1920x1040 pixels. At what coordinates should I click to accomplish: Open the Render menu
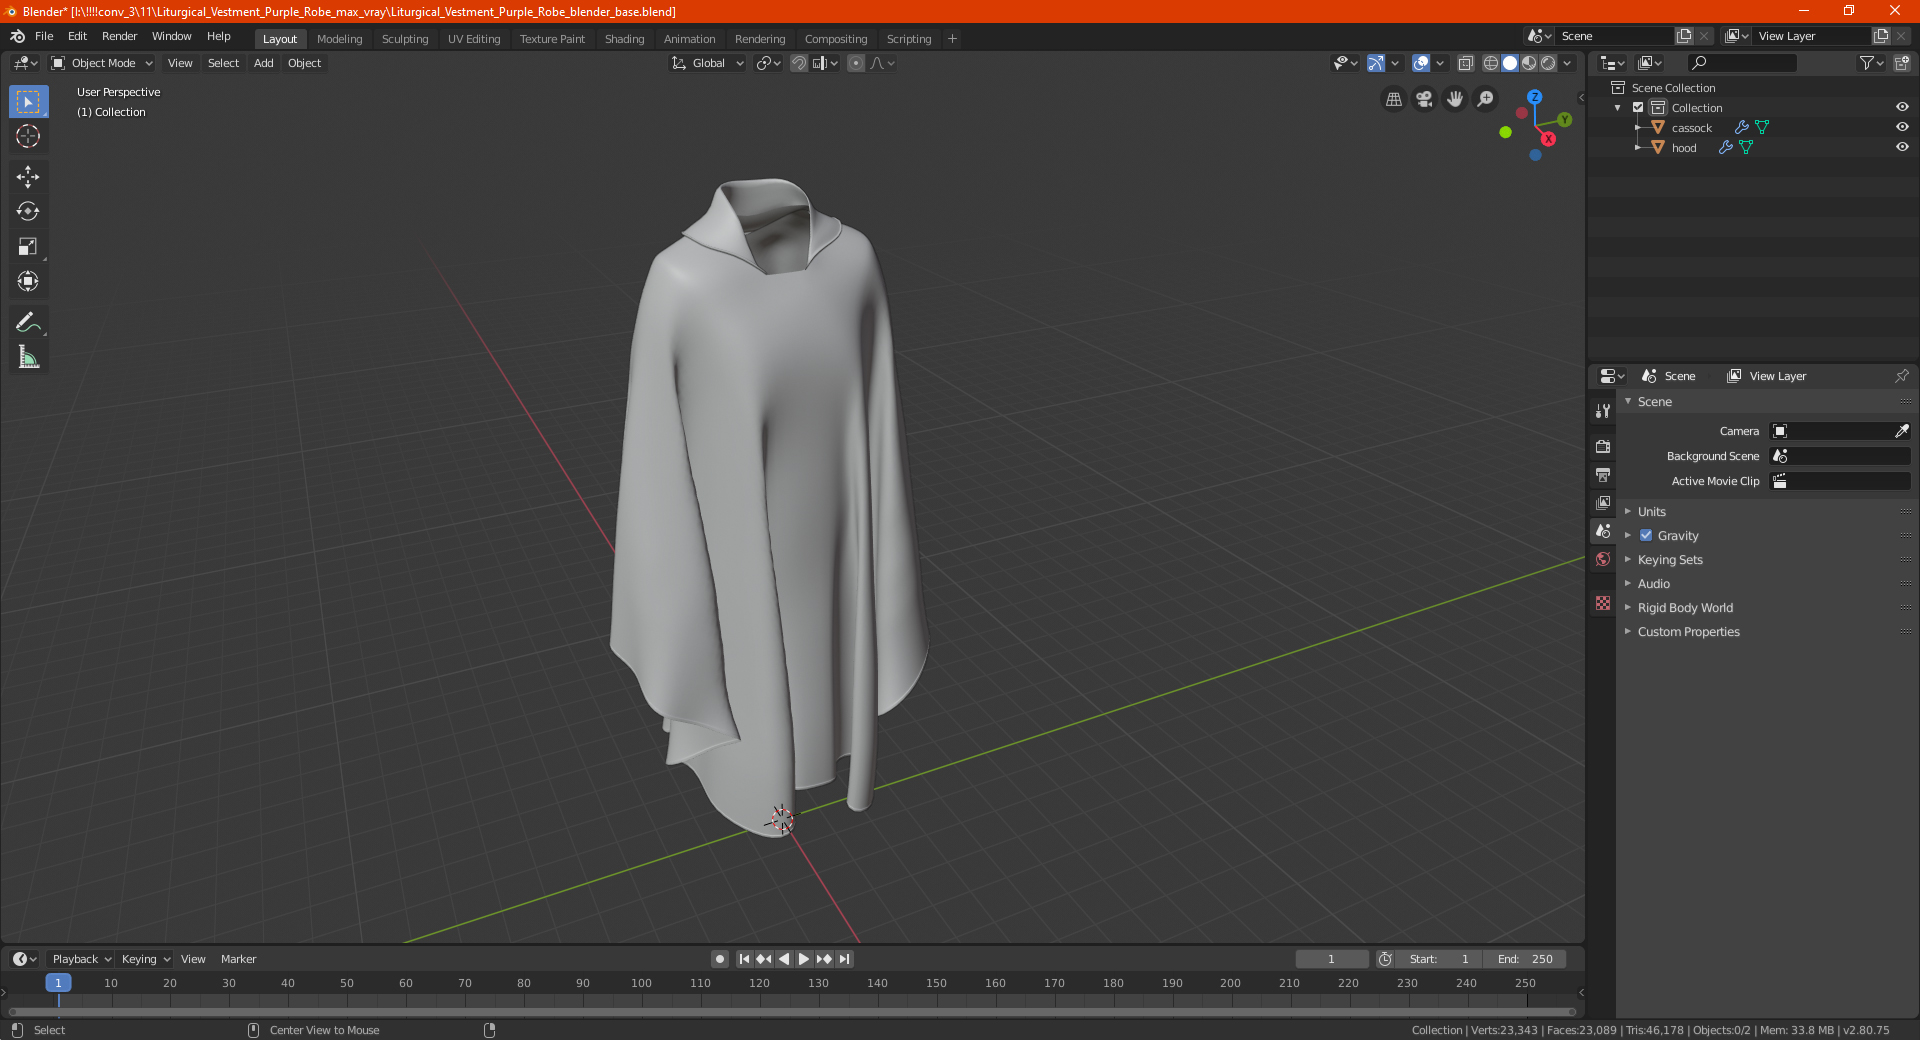[119, 36]
